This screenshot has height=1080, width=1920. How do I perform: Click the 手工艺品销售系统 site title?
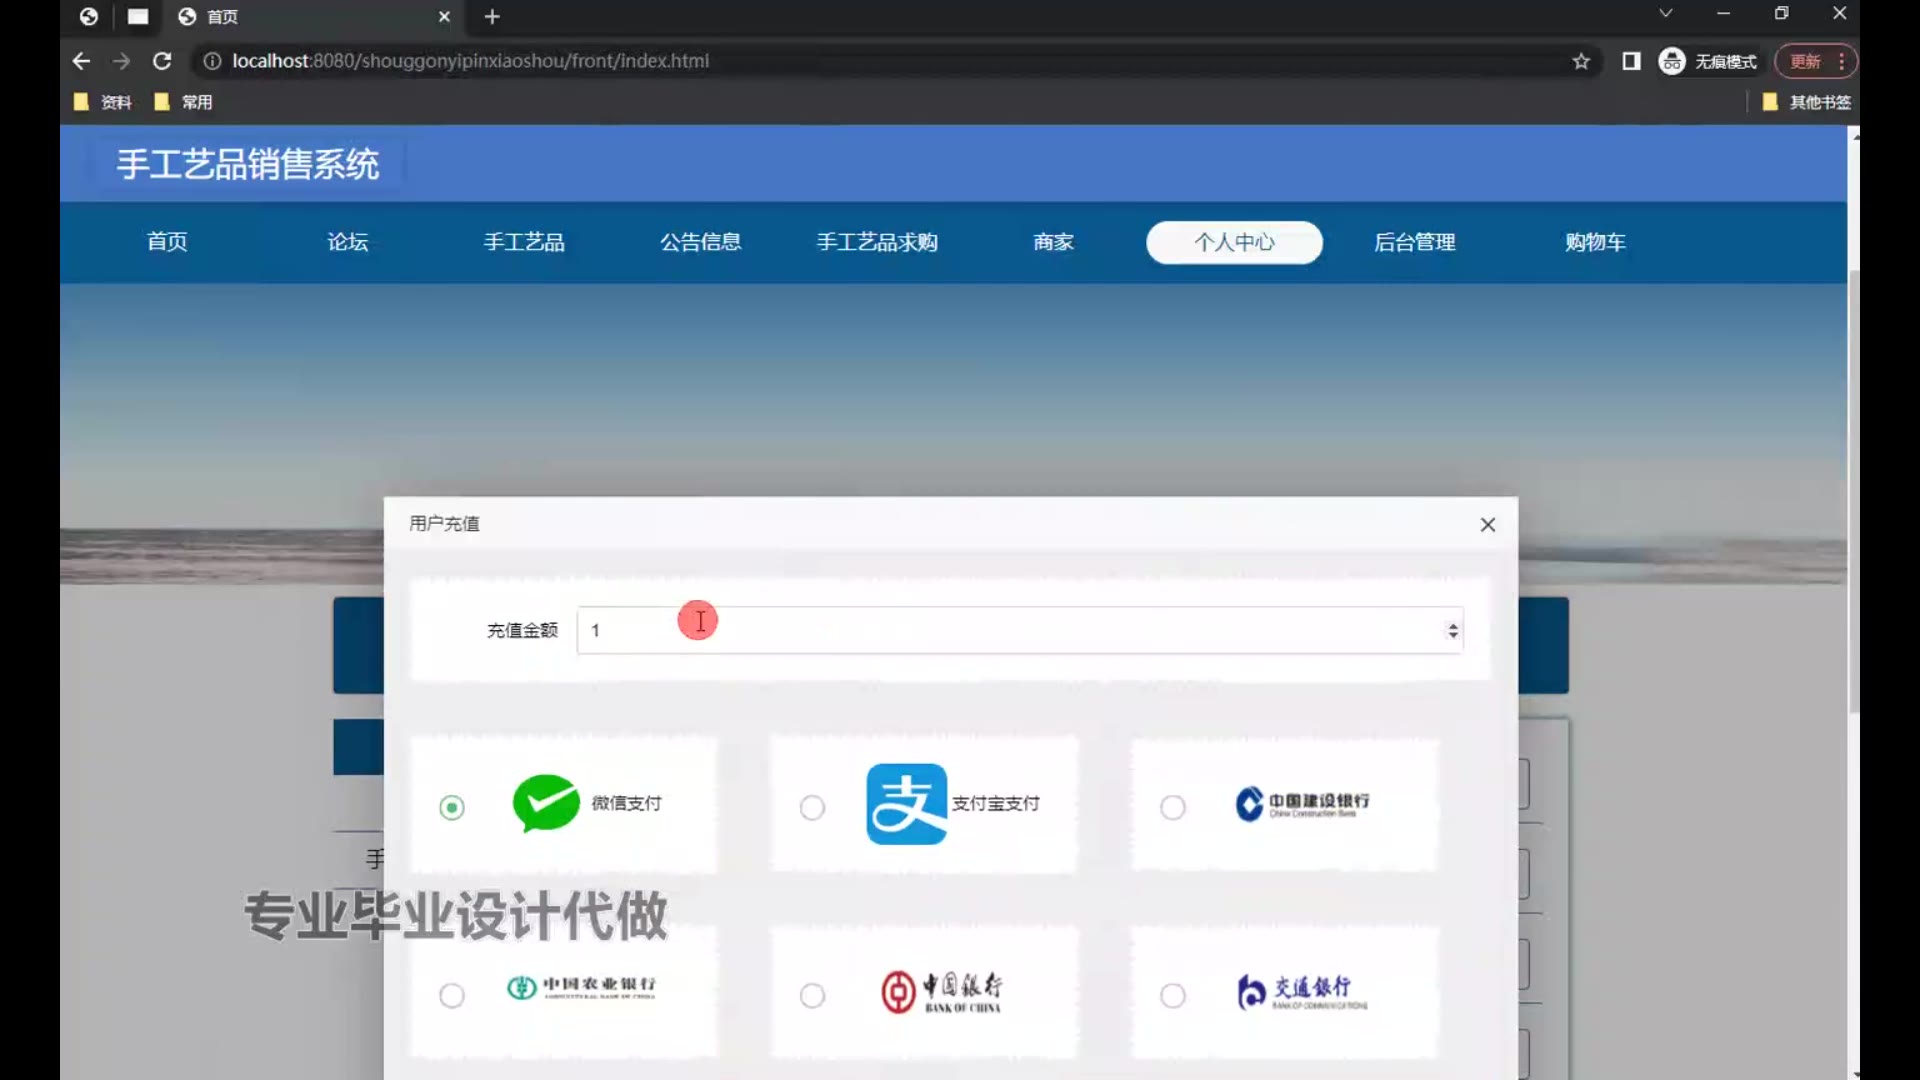click(x=248, y=164)
